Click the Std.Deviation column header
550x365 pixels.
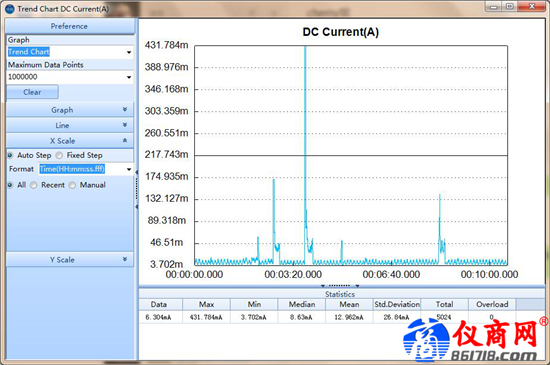click(397, 304)
